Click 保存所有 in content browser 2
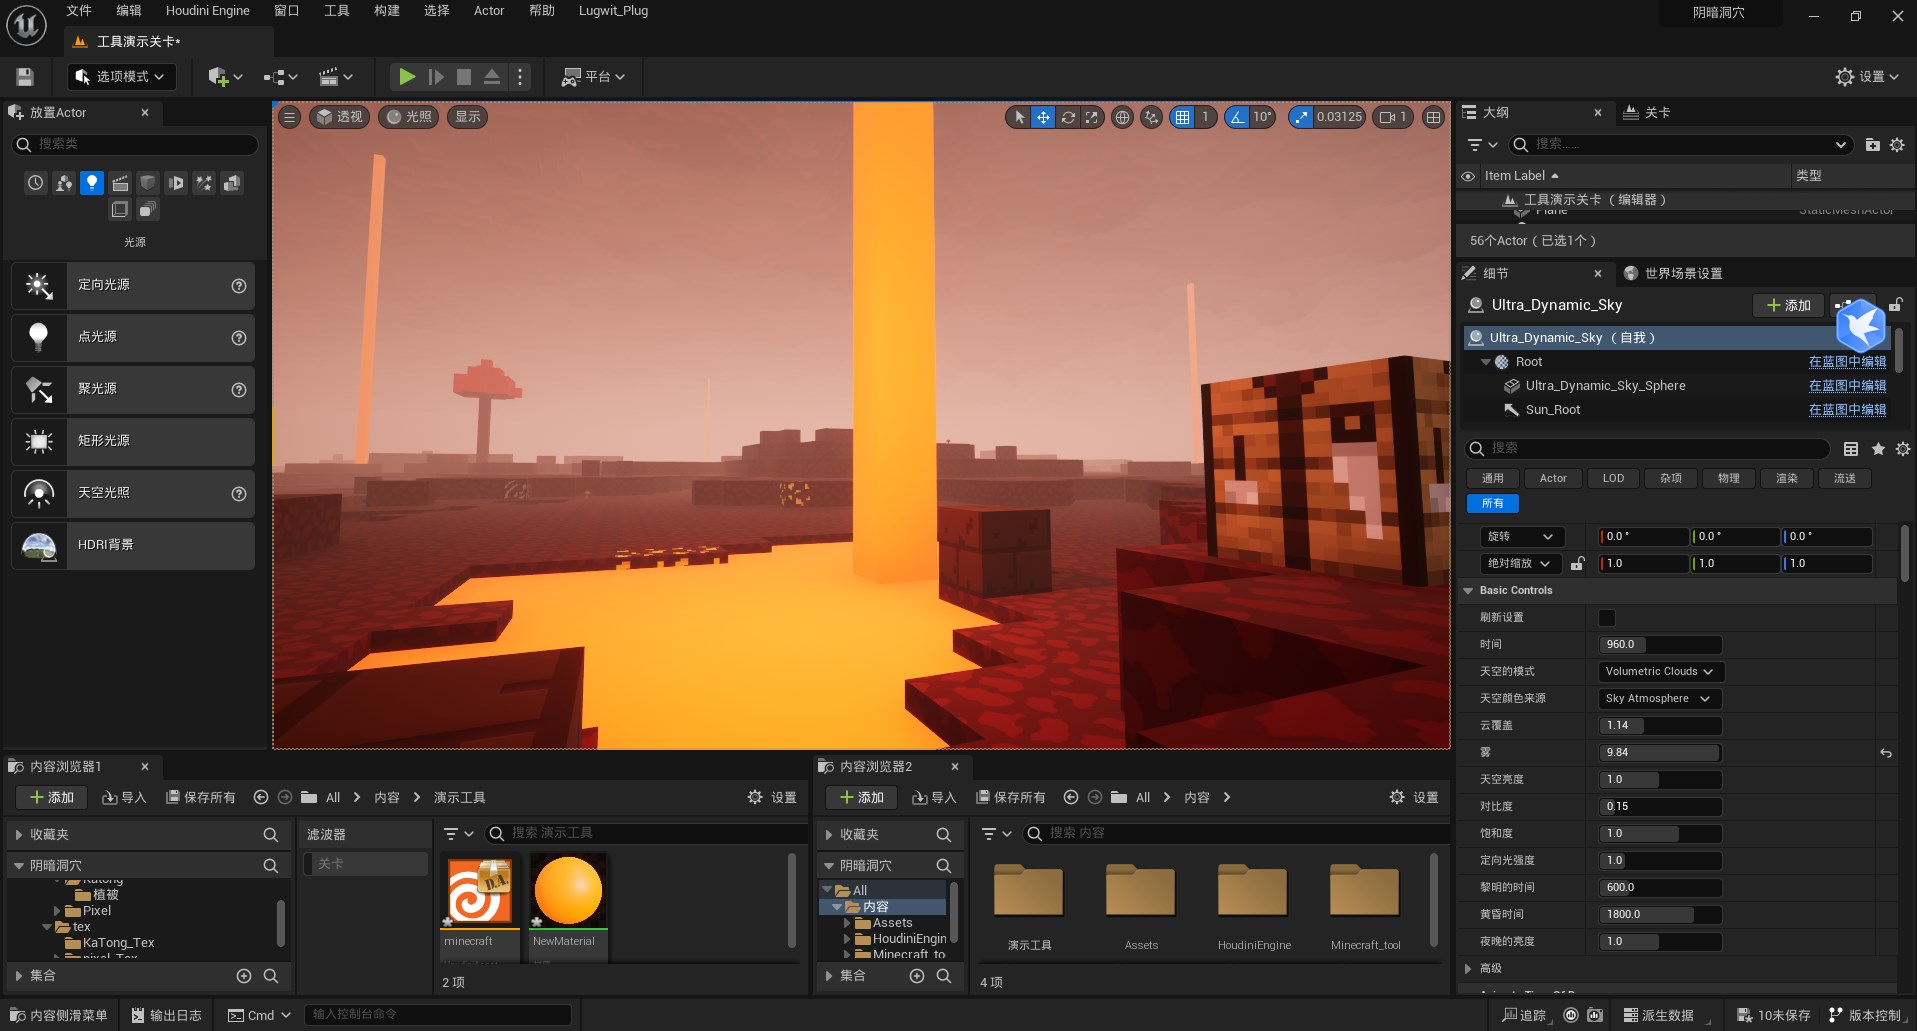Screen dimensions: 1917x1031 tap(1010, 798)
